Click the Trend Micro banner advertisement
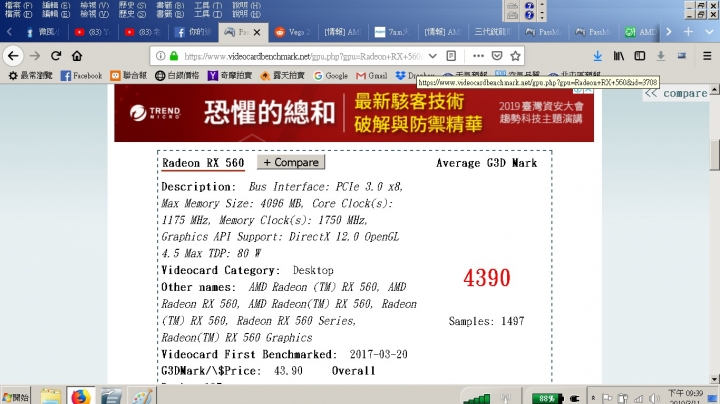Viewport: 720px width, 404px height. 354,113
